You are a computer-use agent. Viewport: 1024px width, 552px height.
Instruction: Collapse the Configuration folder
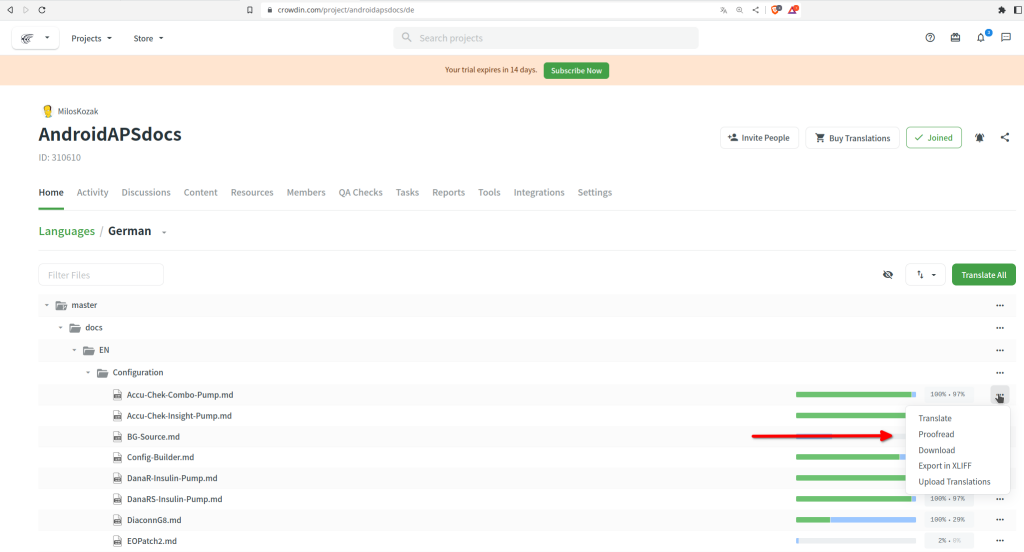[x=88, y=372]
